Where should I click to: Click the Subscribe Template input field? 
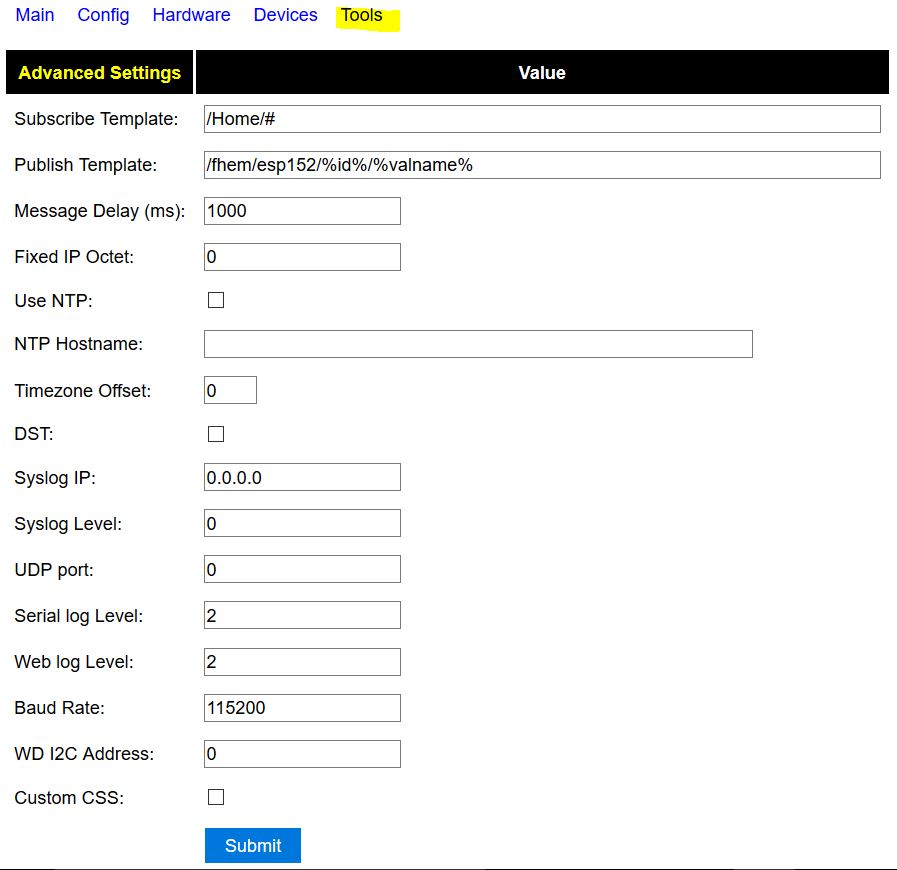click(541, 119)
